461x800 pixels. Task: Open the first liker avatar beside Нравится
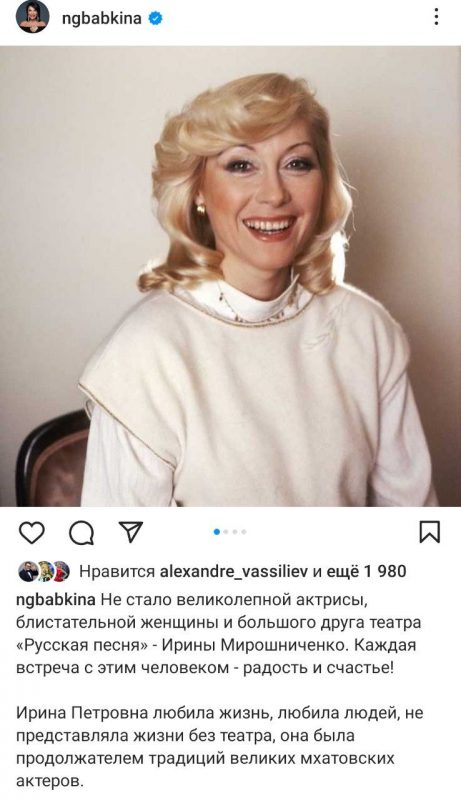[28, 571]
